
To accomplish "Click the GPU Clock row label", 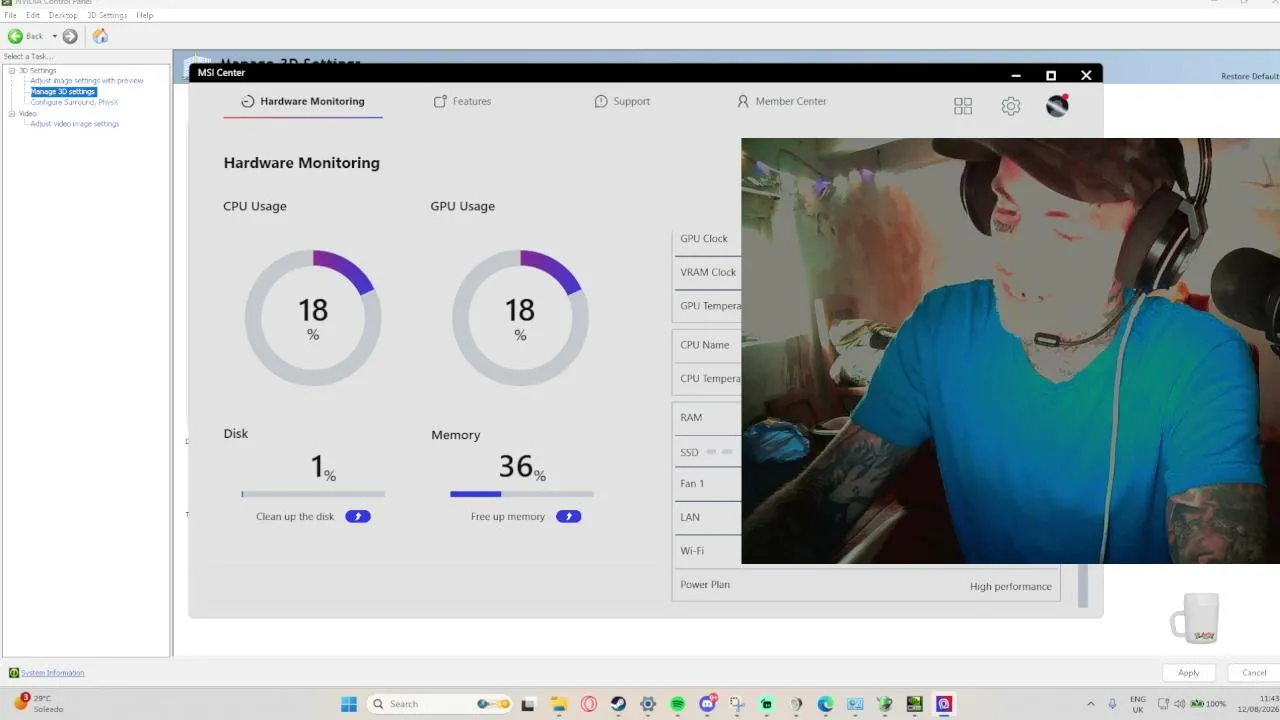I will pos(704,239).
